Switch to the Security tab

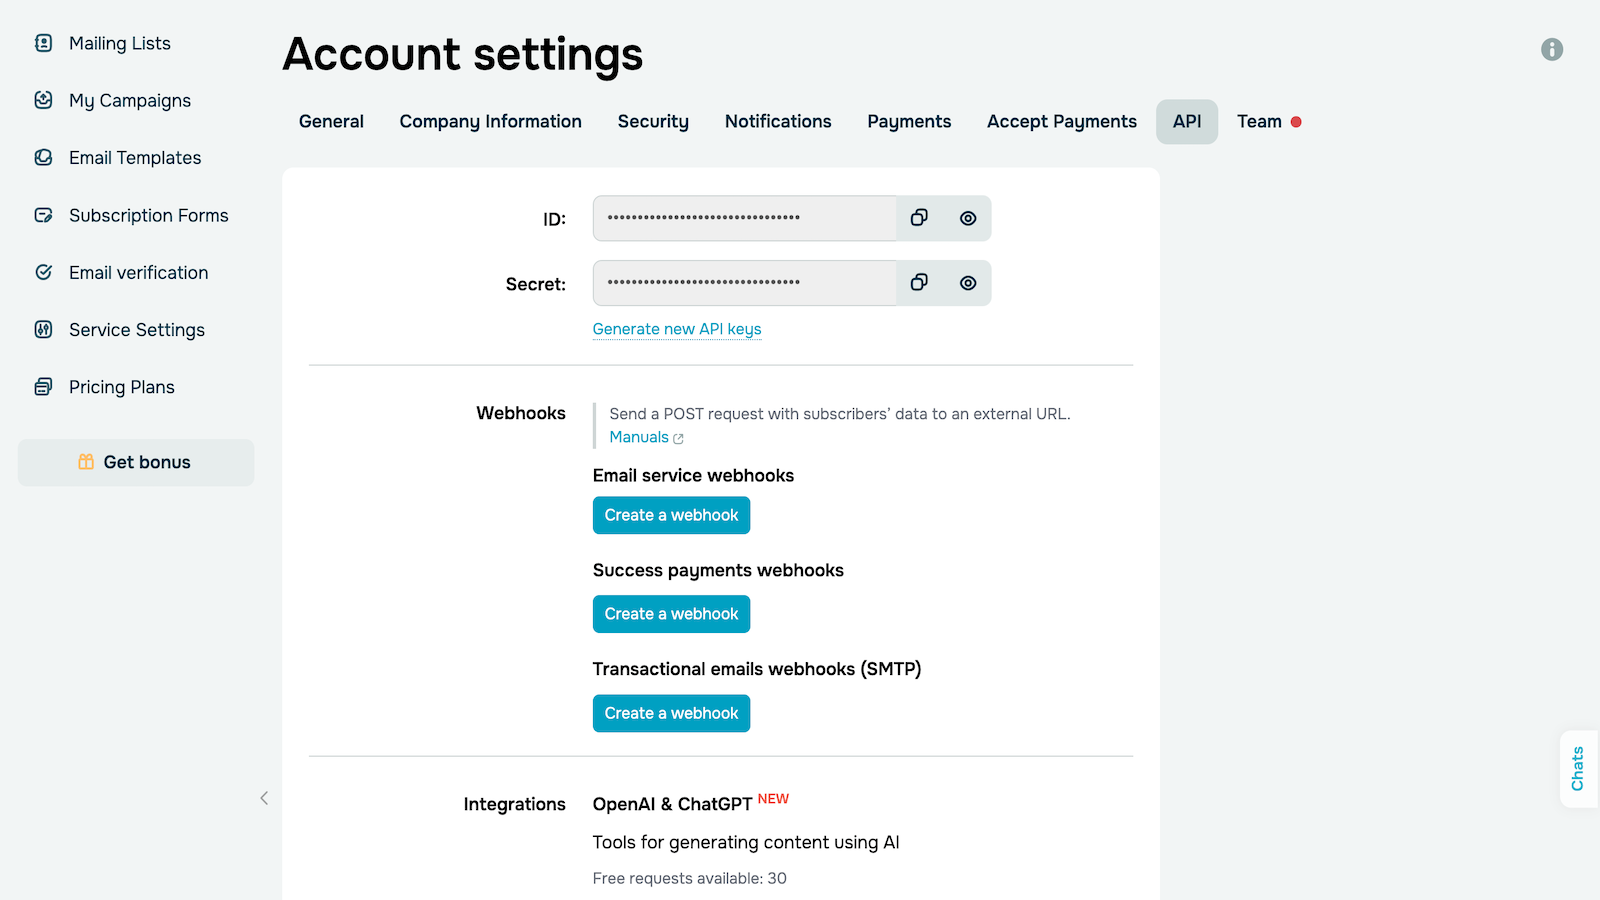click(x=653, y=122)
